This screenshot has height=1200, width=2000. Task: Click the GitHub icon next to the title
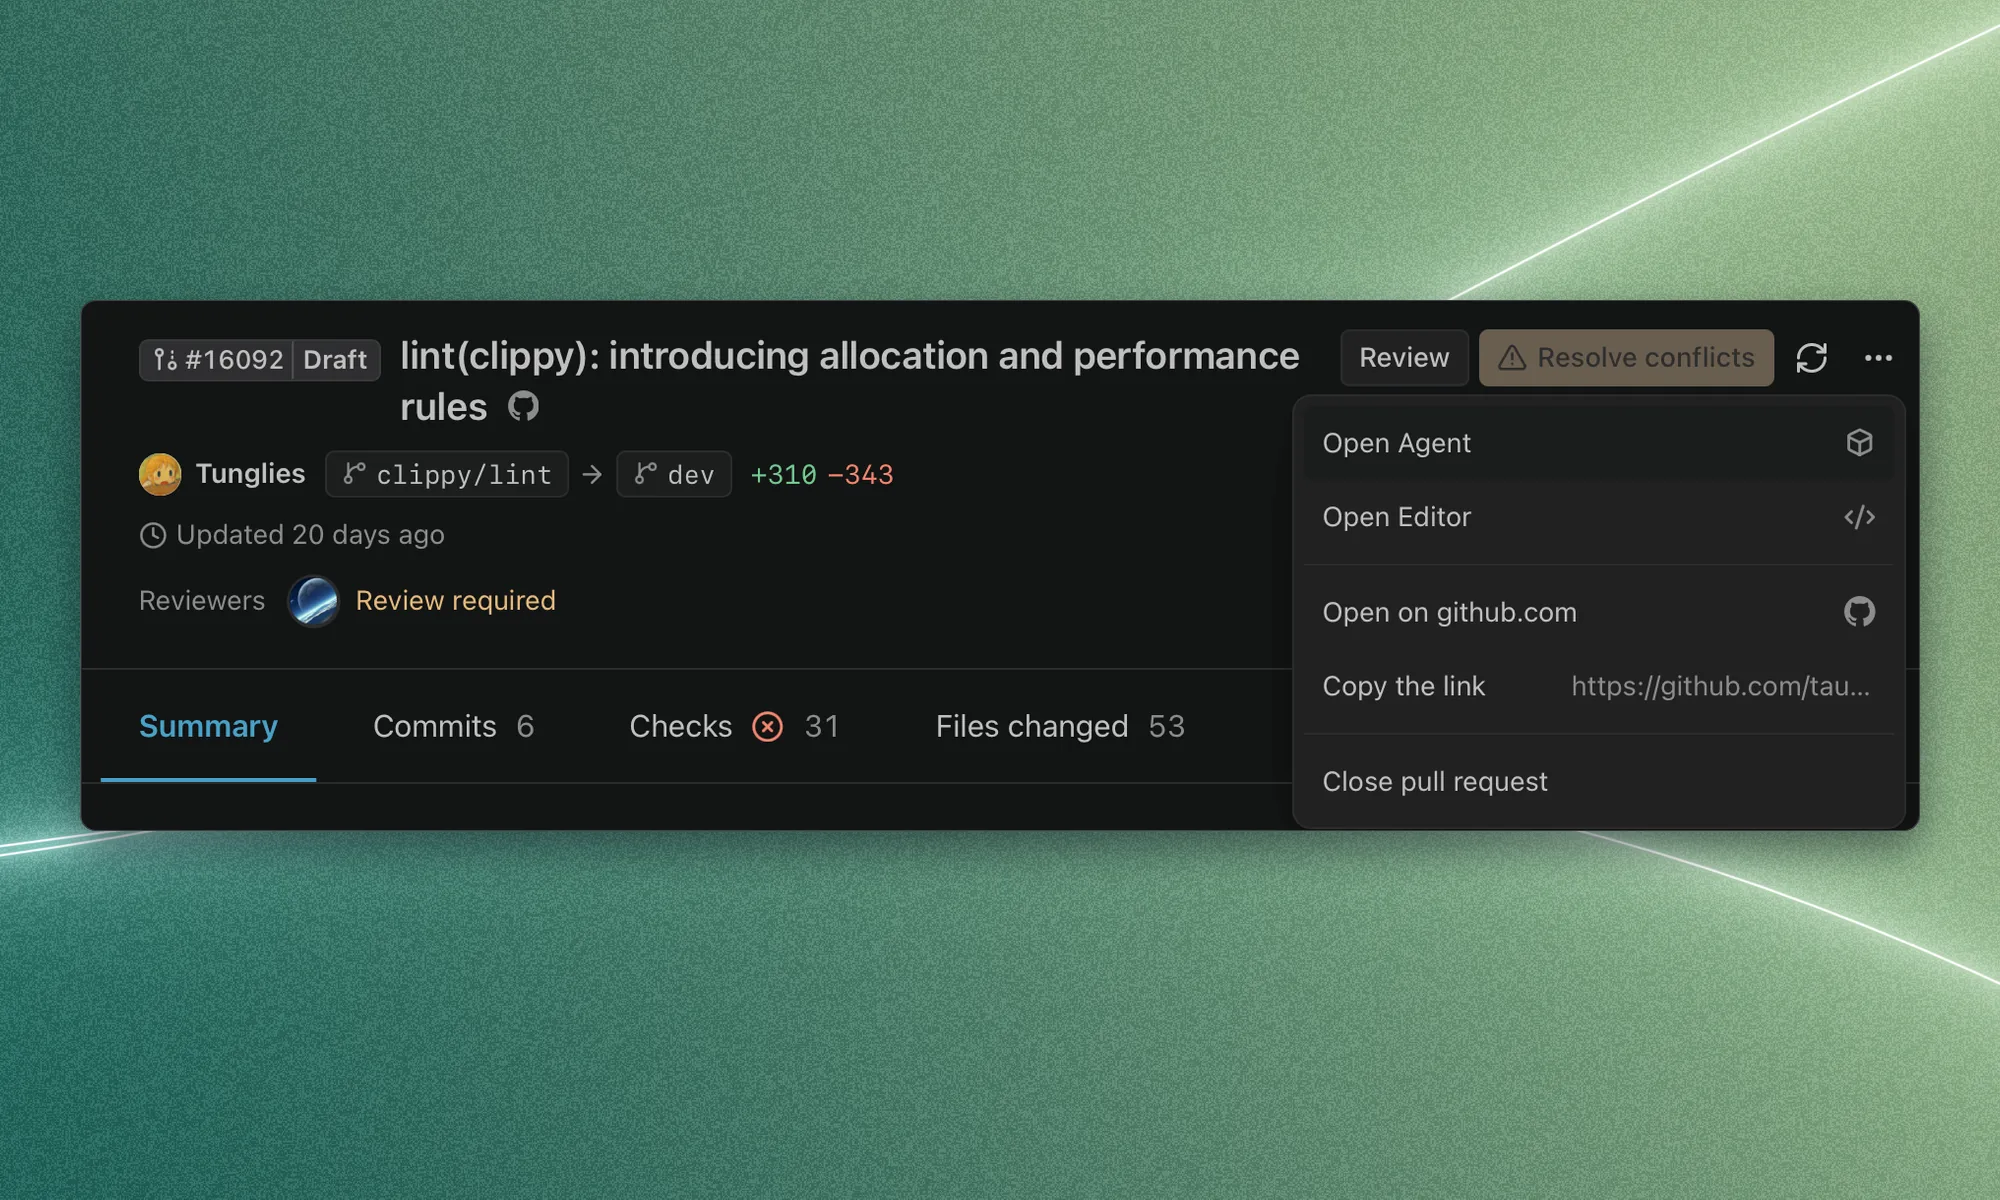523,406
